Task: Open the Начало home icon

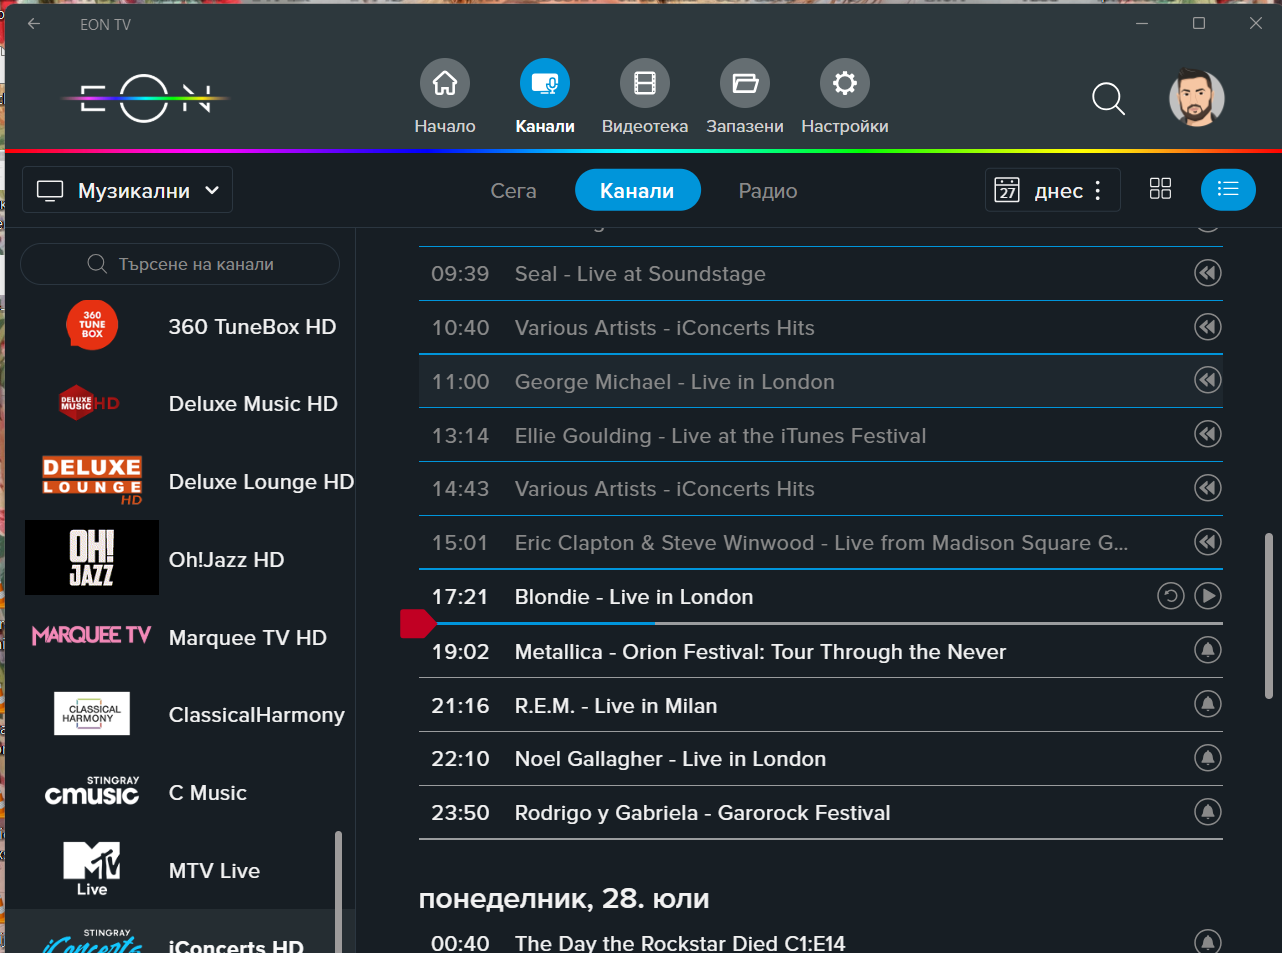Action: click(445, 83)
